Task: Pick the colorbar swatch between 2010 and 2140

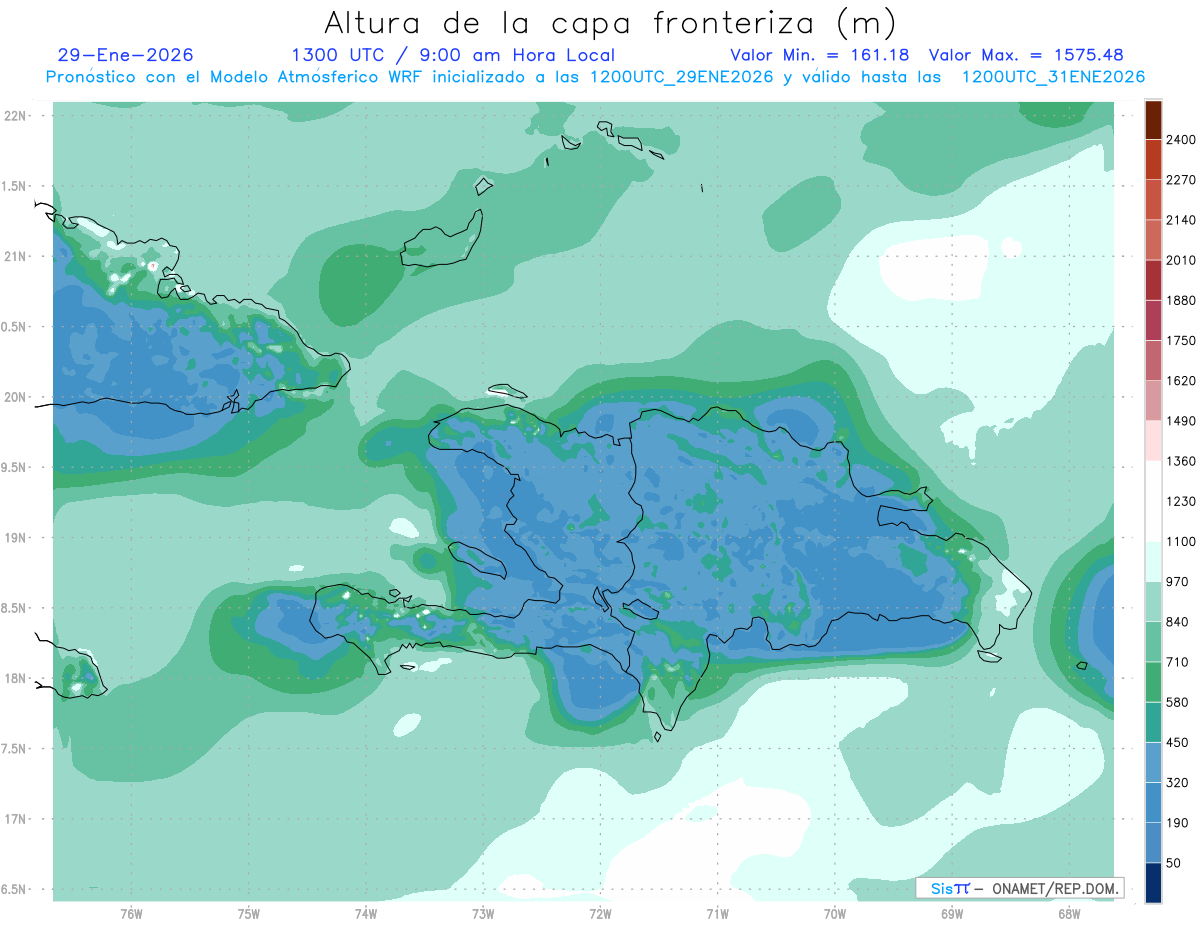Action: coord(1153,240)
